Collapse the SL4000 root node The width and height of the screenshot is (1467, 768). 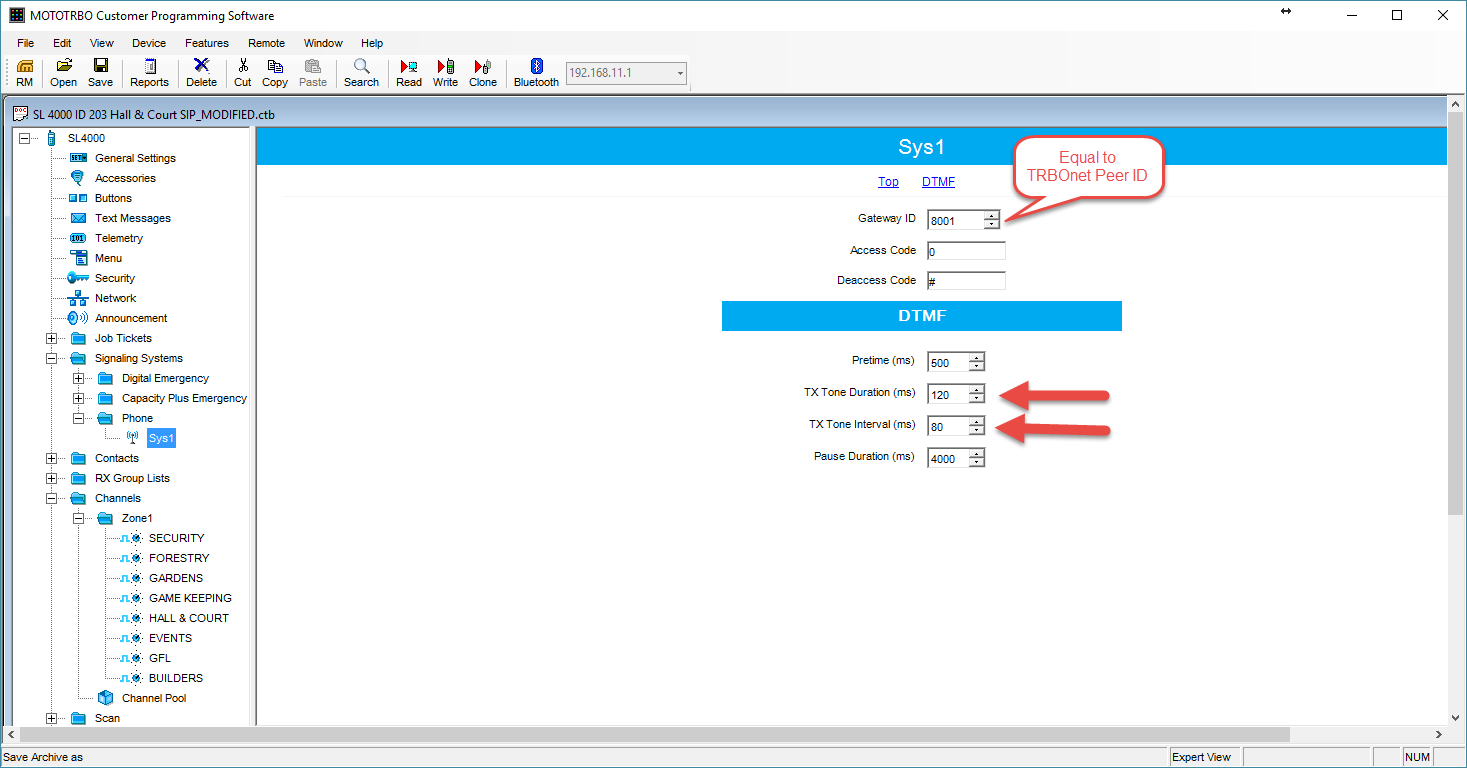(x=25, y=138)
